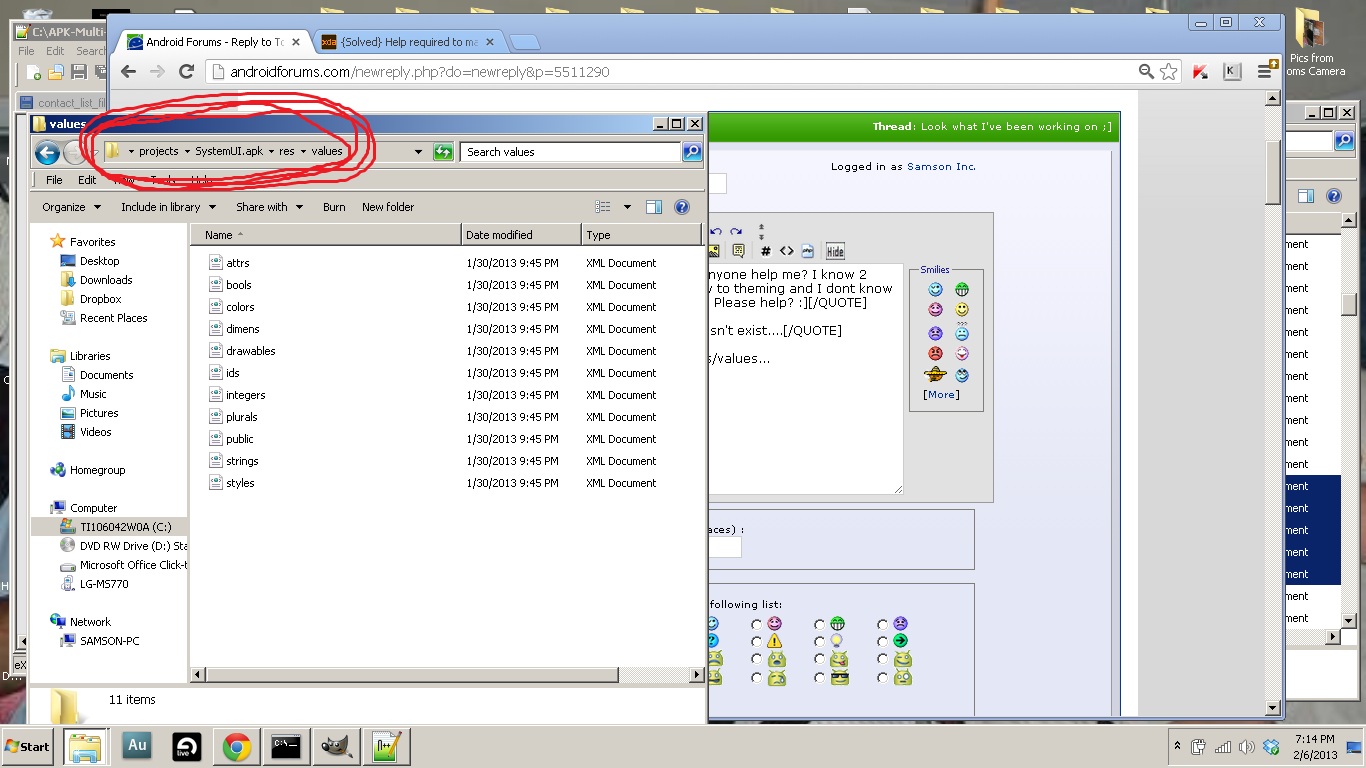The height and width of the screenshot is (768, 1366).
Task: Open the More smilies link
Action: tap(941, 395)
